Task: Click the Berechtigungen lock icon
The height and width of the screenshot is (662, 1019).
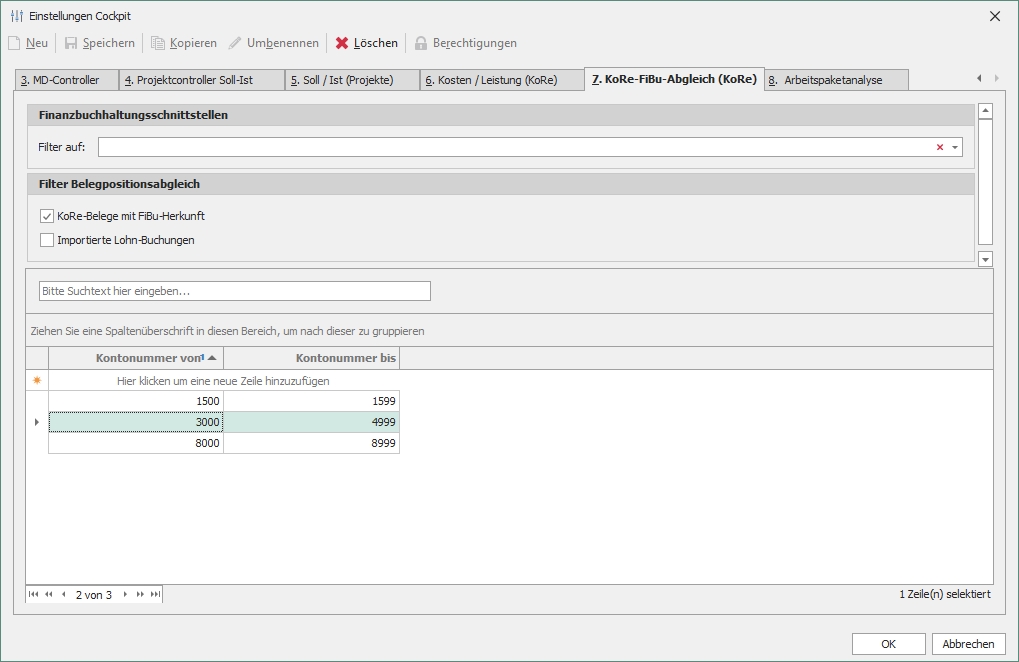Action: 421,43
